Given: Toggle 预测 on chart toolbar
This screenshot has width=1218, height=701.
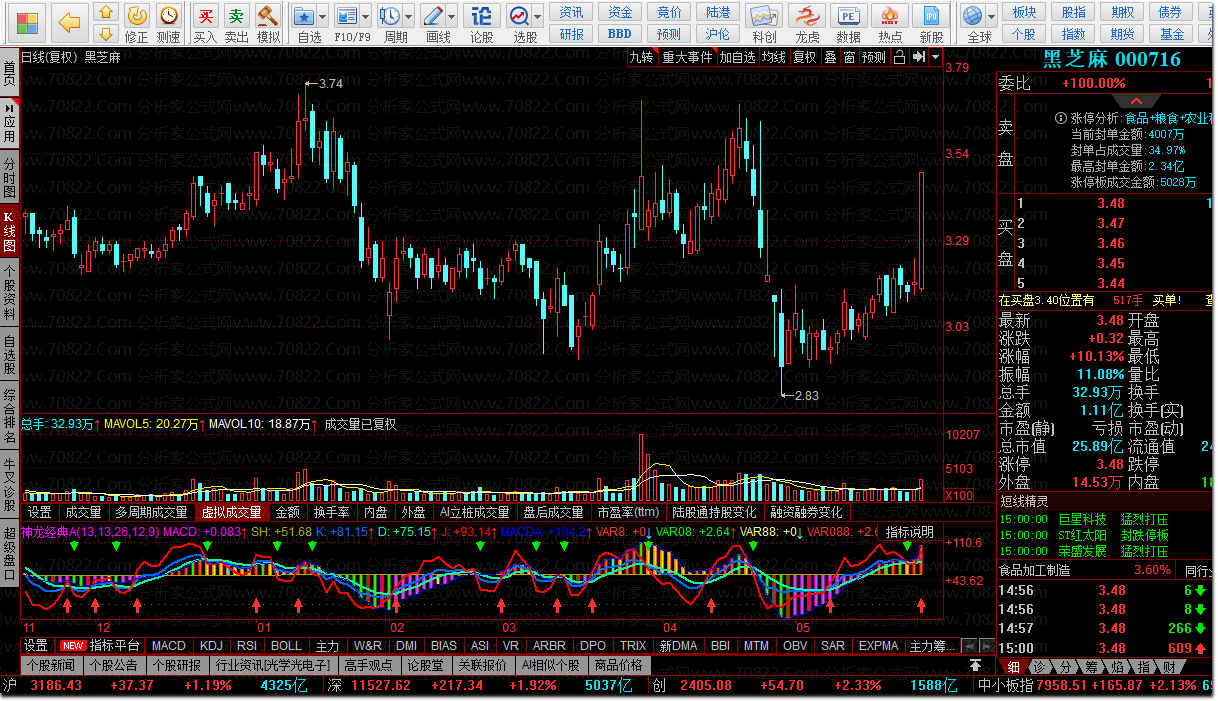Looking at the screenshot, I should (x=874, y=57).
